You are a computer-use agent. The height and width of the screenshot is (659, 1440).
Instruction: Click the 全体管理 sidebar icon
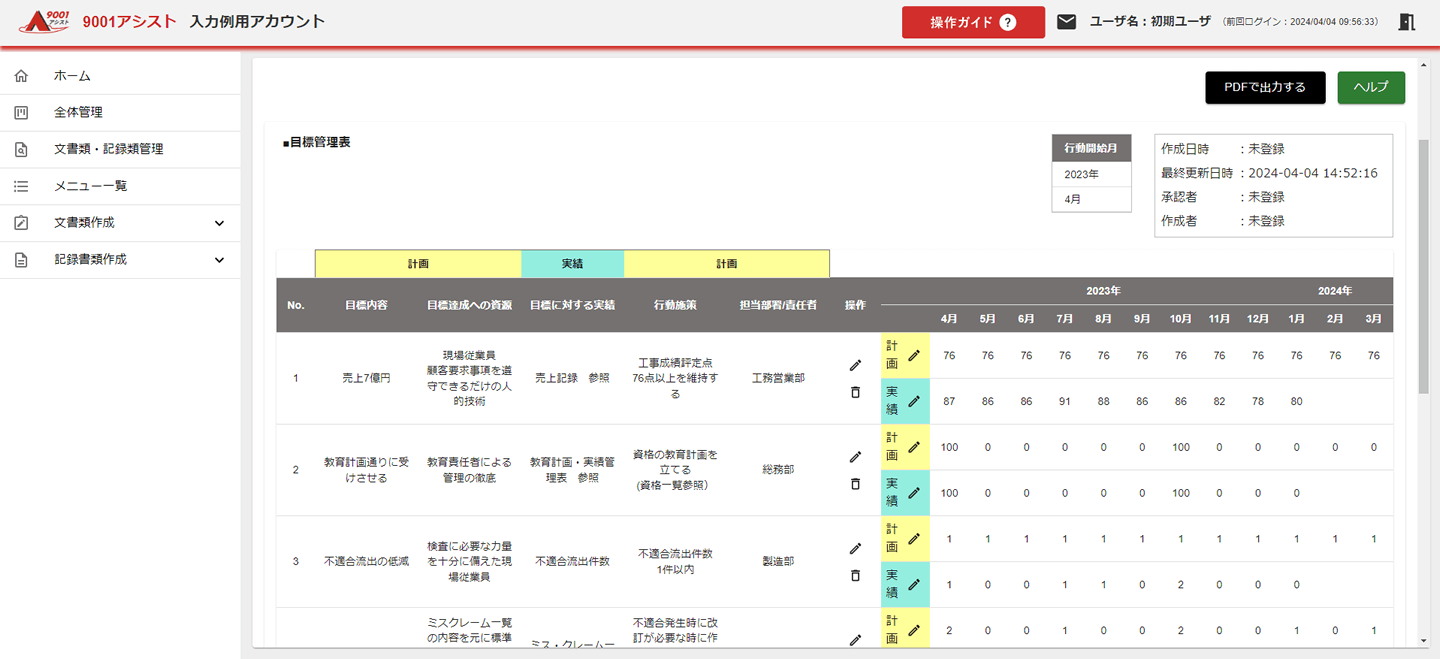click(22, 113)
